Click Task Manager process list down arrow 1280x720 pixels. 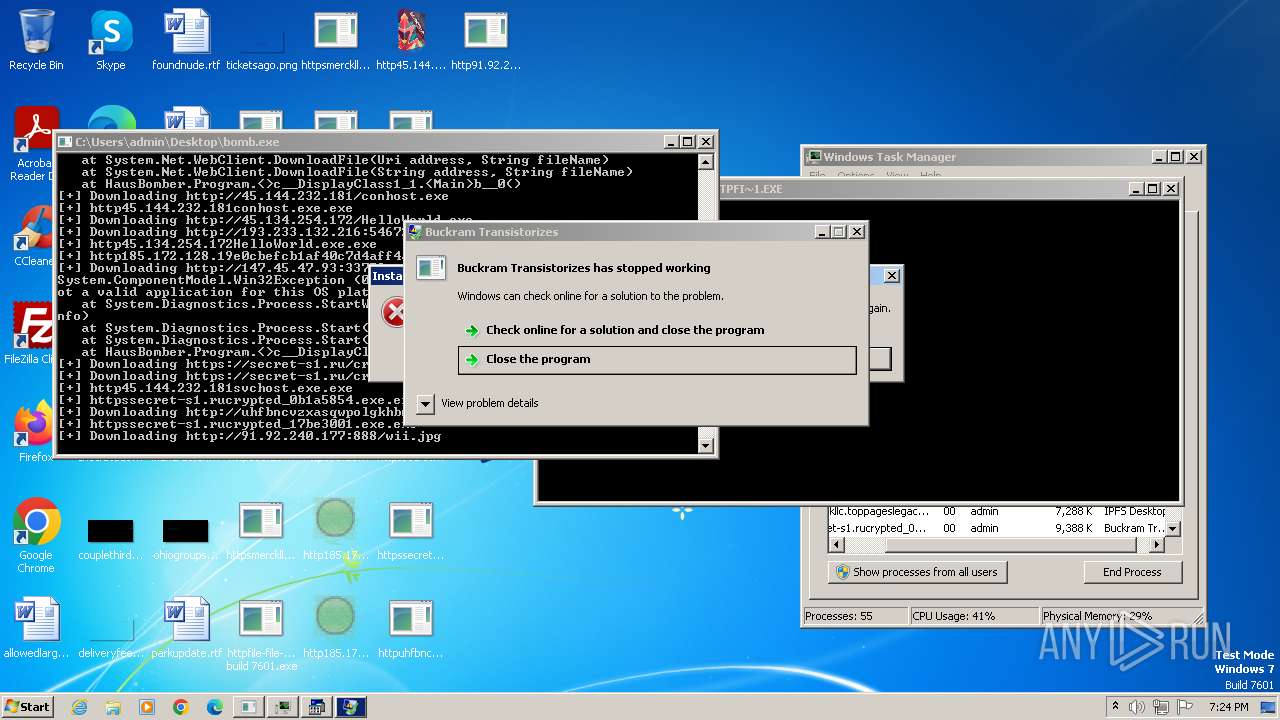1174,529
